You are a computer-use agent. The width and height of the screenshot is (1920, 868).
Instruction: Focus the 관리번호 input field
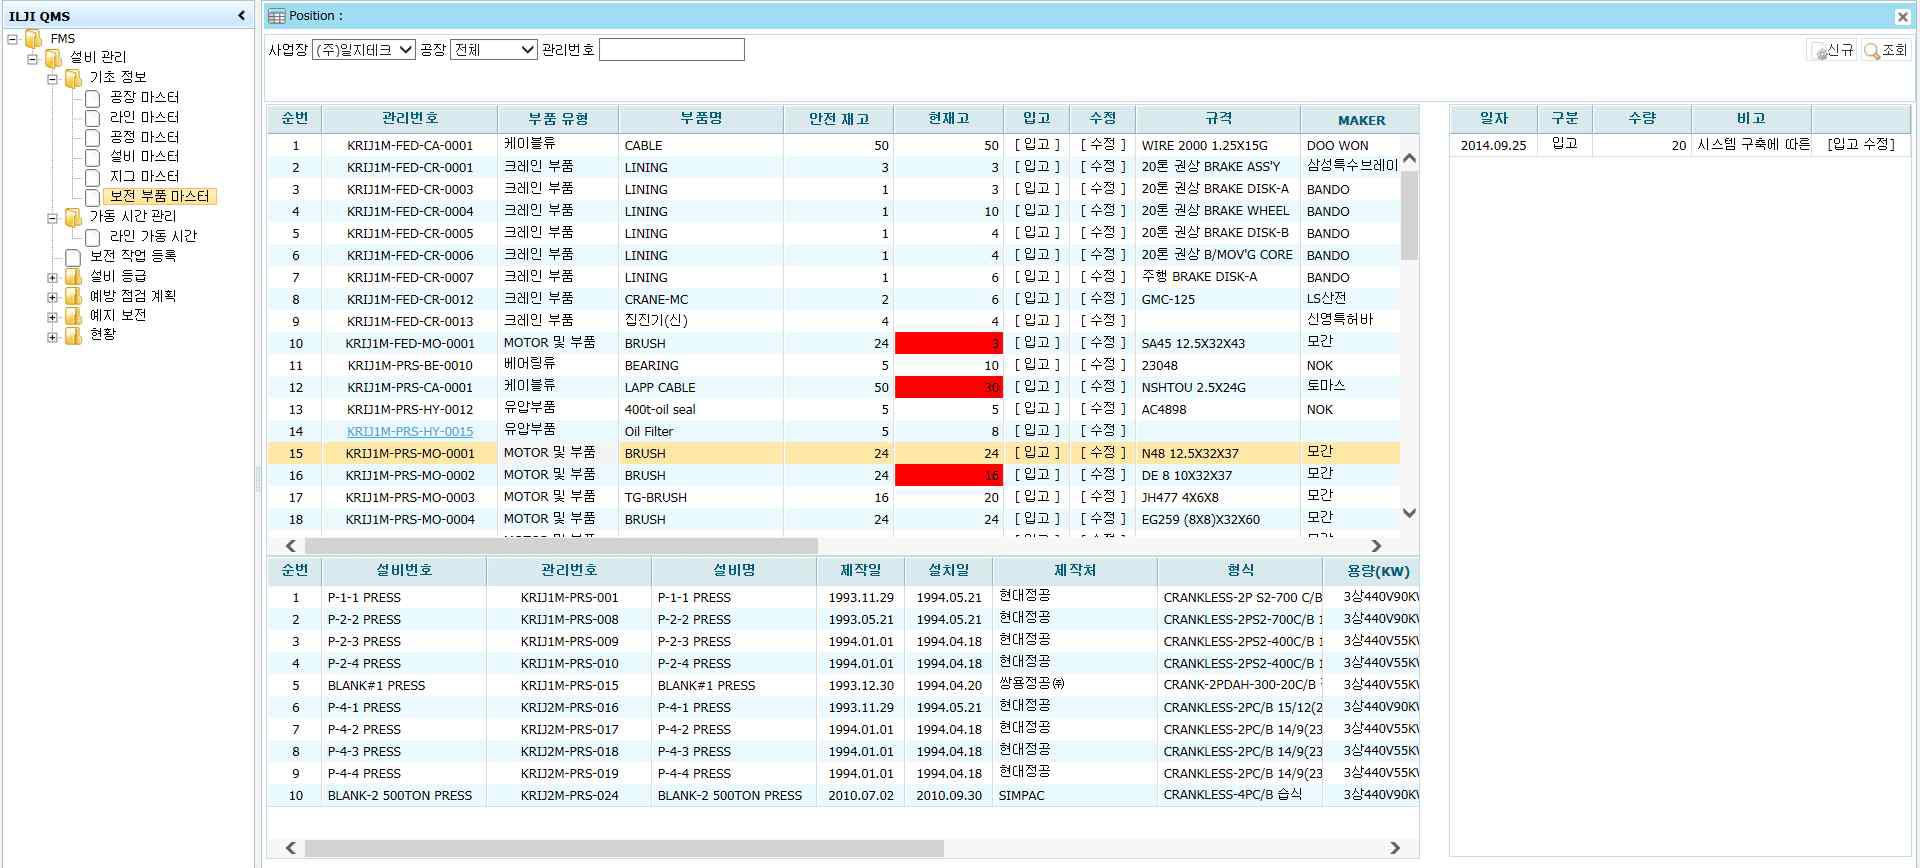pyautogui.click(x=671, y=49)
